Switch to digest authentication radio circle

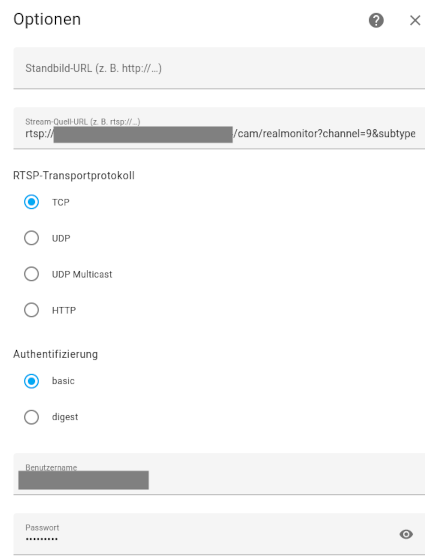[31, 417]
